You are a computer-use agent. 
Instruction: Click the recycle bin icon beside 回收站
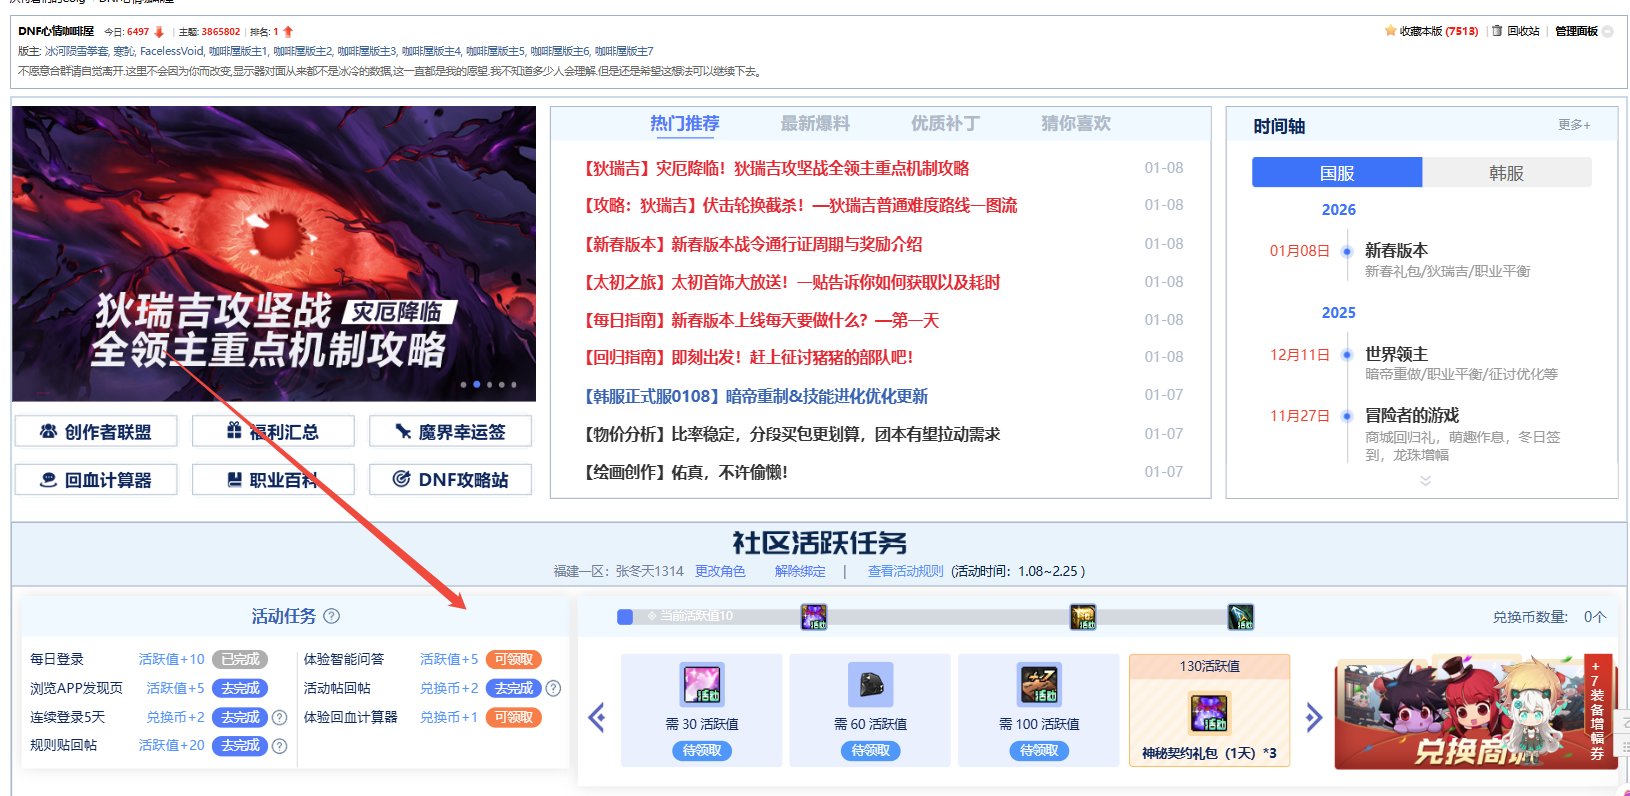click(1497, 31)
